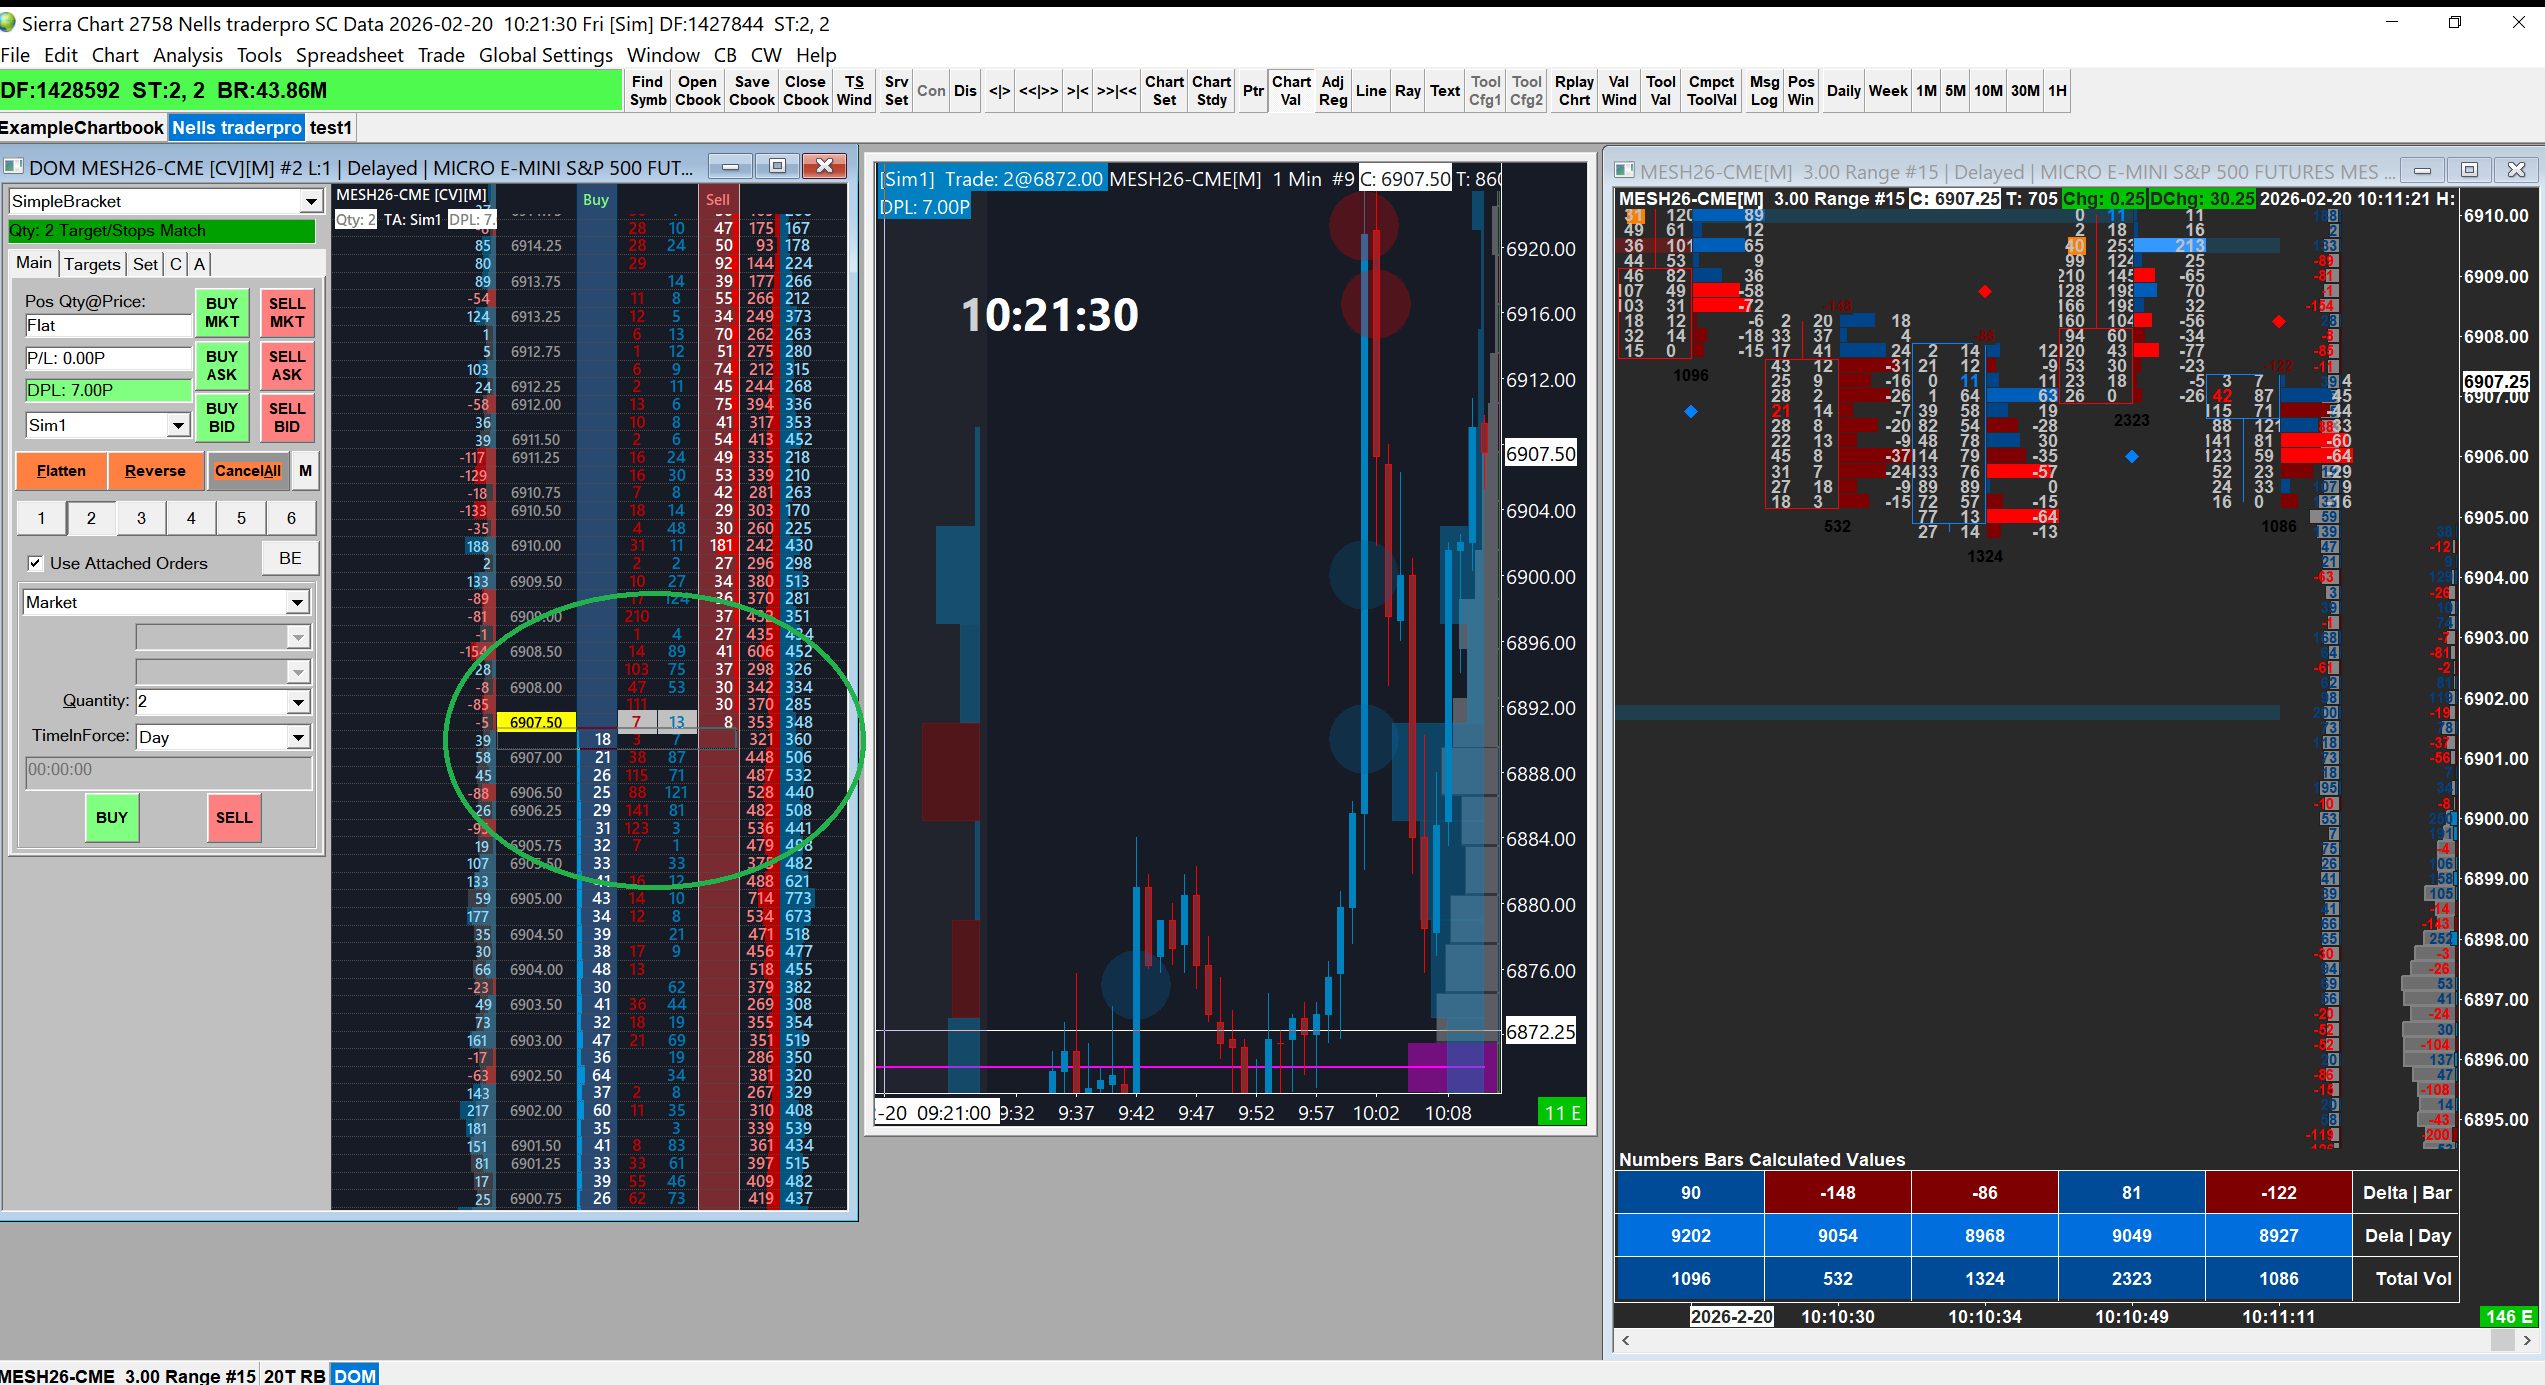Switch to the test1 chartbook tab
Viewport: 2545px width, 1385px height.
point(331,128)
